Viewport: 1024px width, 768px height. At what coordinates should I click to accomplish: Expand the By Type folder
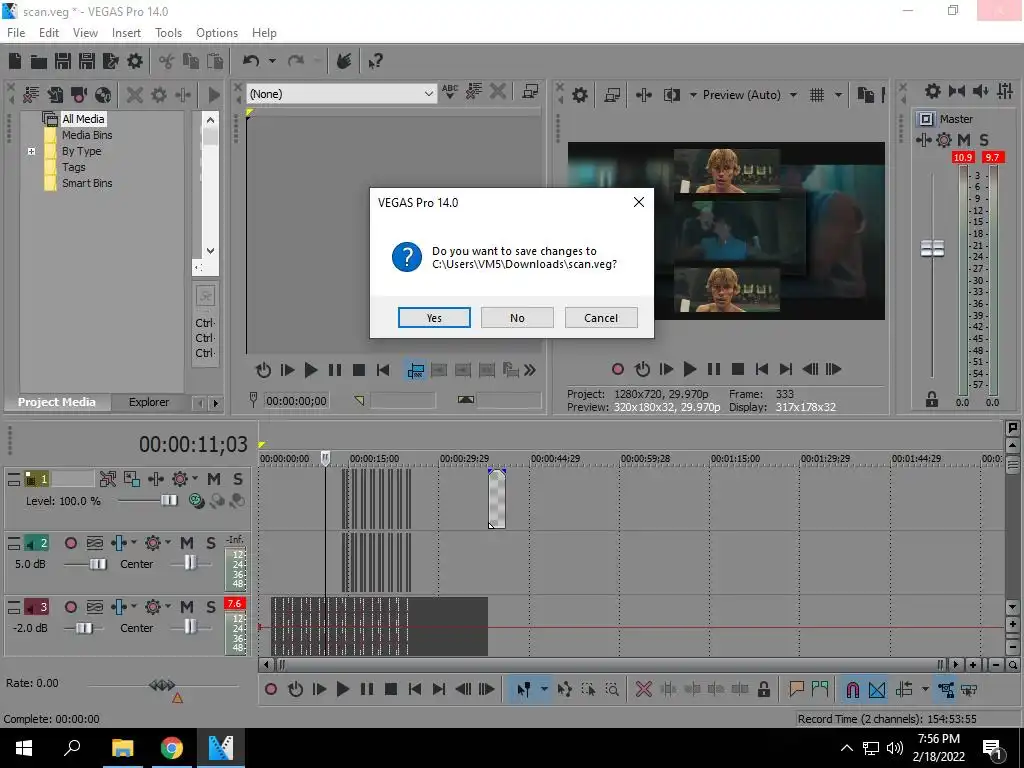coord(31,152)
